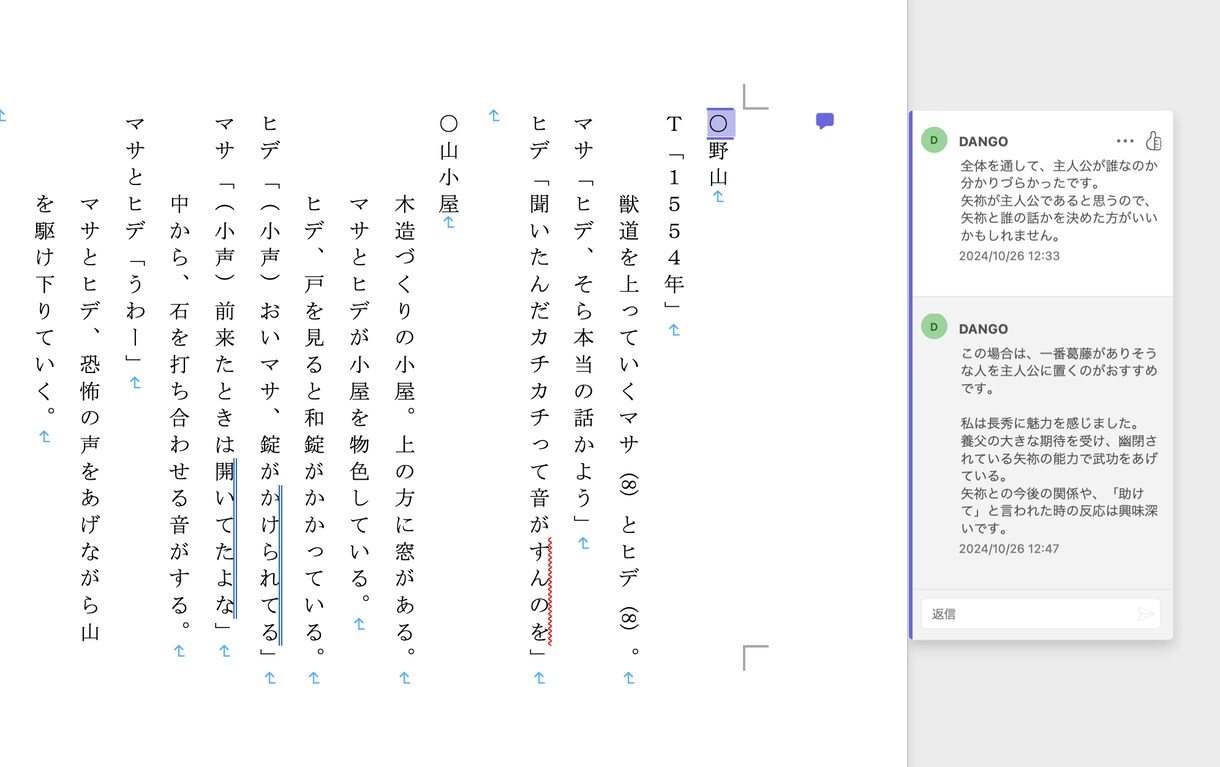1220x767 pixels.
Task: Like the first DANGO comment with thumbs up
Action: point(1153,141)
